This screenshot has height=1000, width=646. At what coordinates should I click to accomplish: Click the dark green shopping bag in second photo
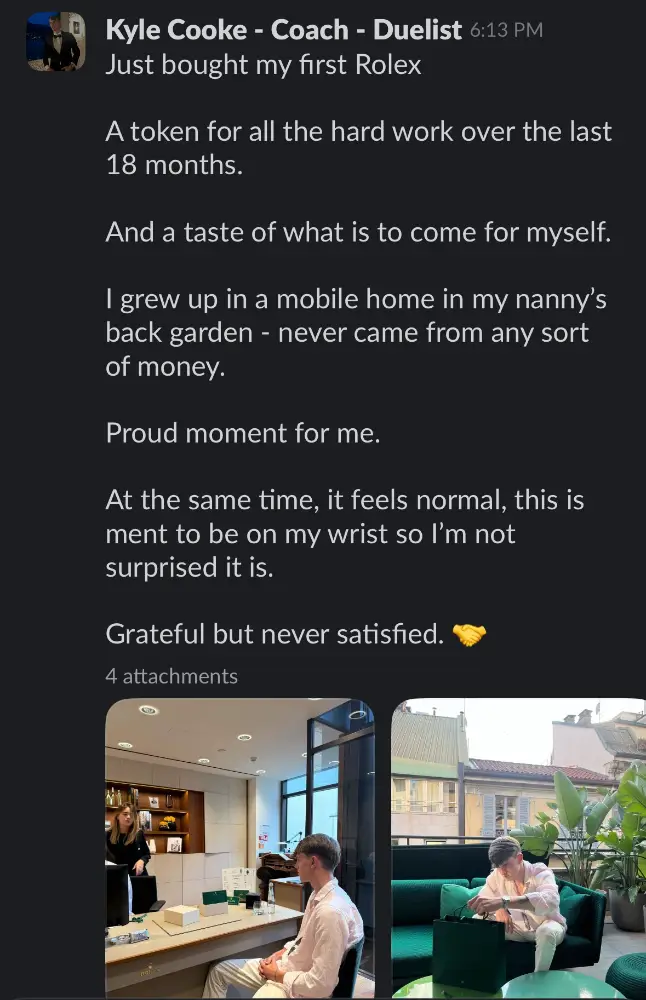click(x=468, y=951)
